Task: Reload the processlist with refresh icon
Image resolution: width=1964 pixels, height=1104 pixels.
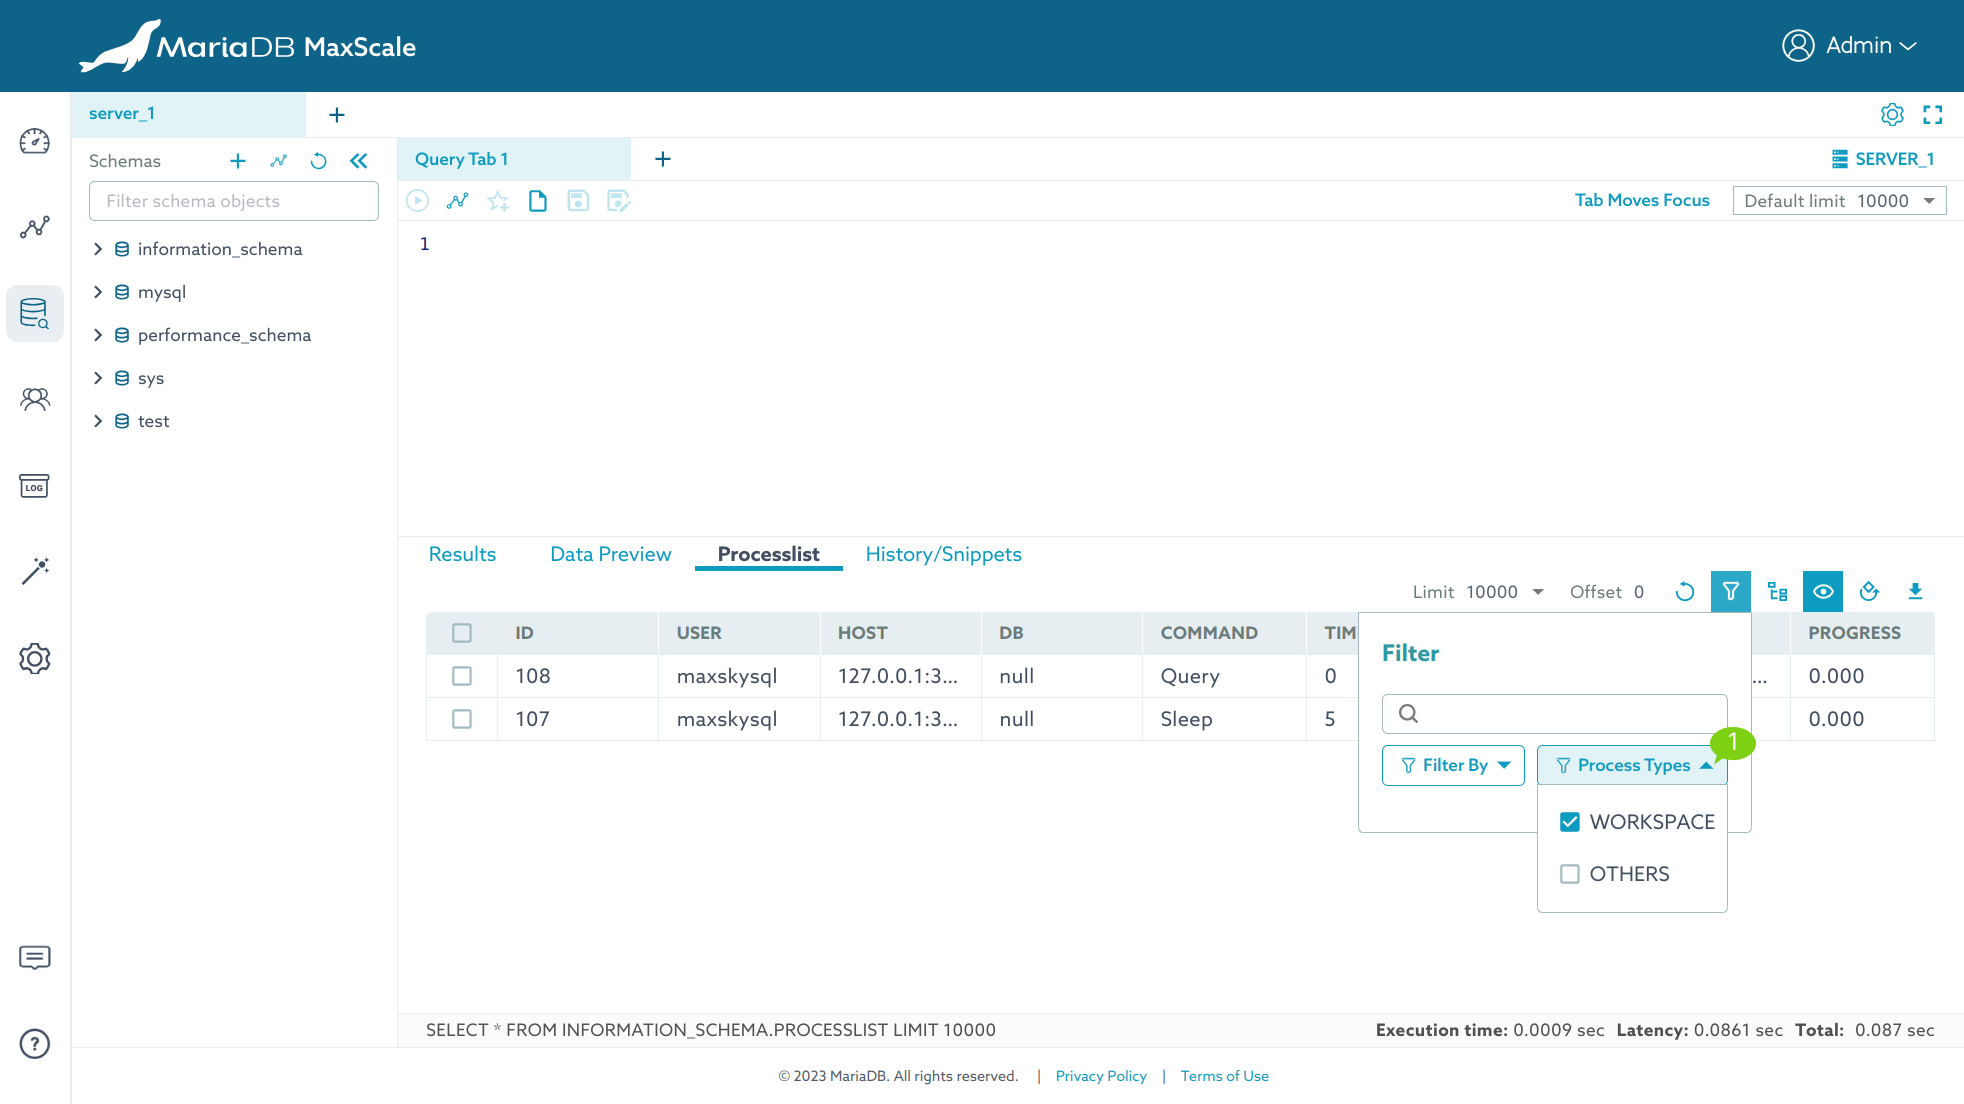Action: tap(1685, 591)
